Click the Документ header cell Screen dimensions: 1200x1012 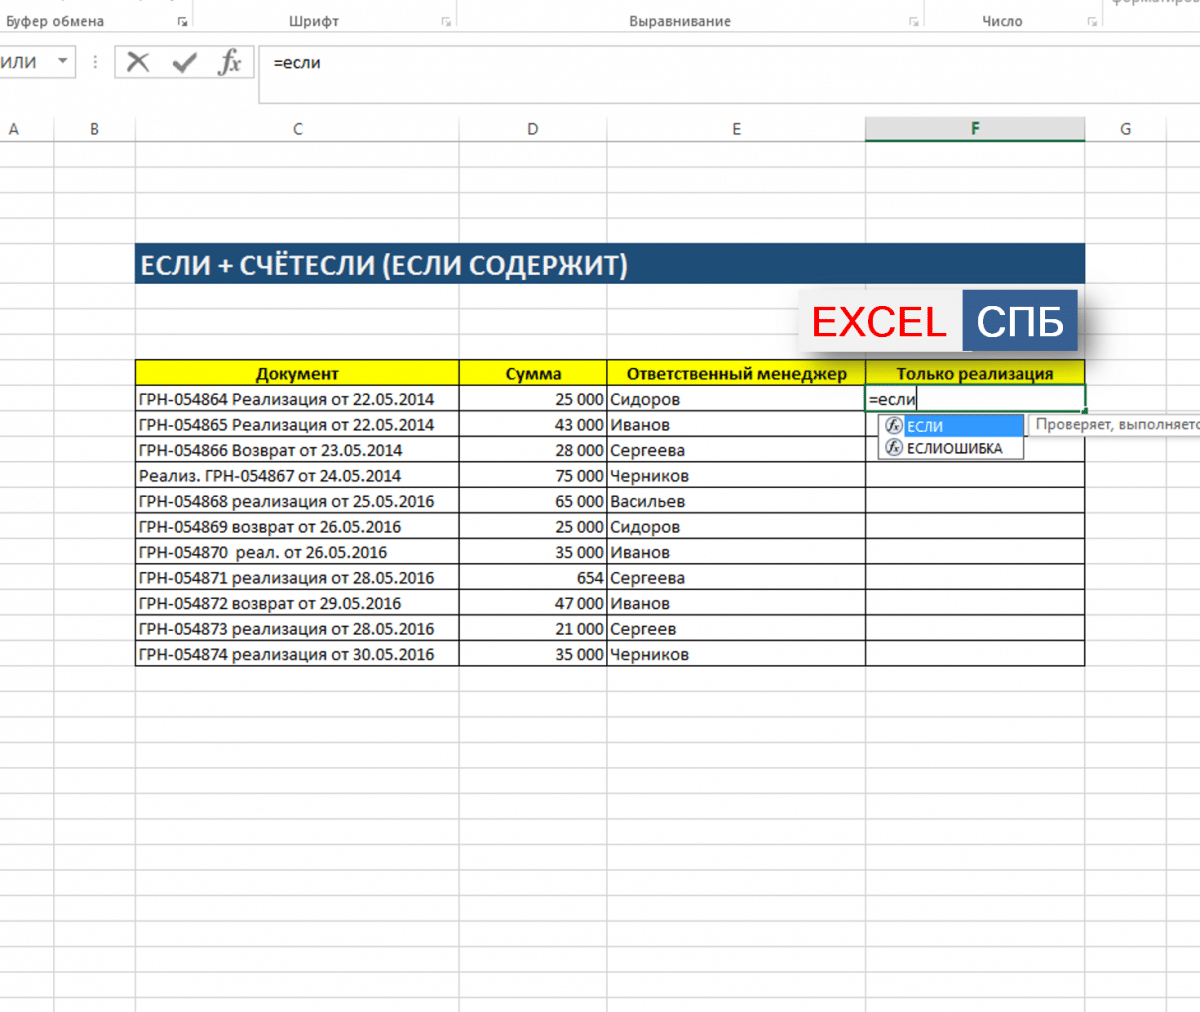(297, 374)
